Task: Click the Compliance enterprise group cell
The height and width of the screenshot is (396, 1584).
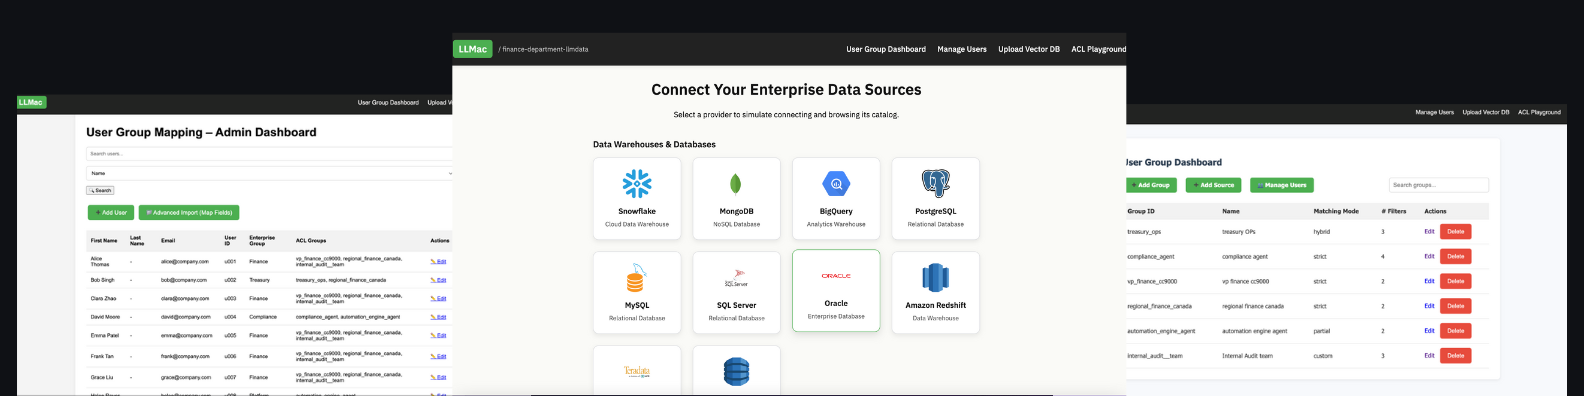Action: [263, 317]
